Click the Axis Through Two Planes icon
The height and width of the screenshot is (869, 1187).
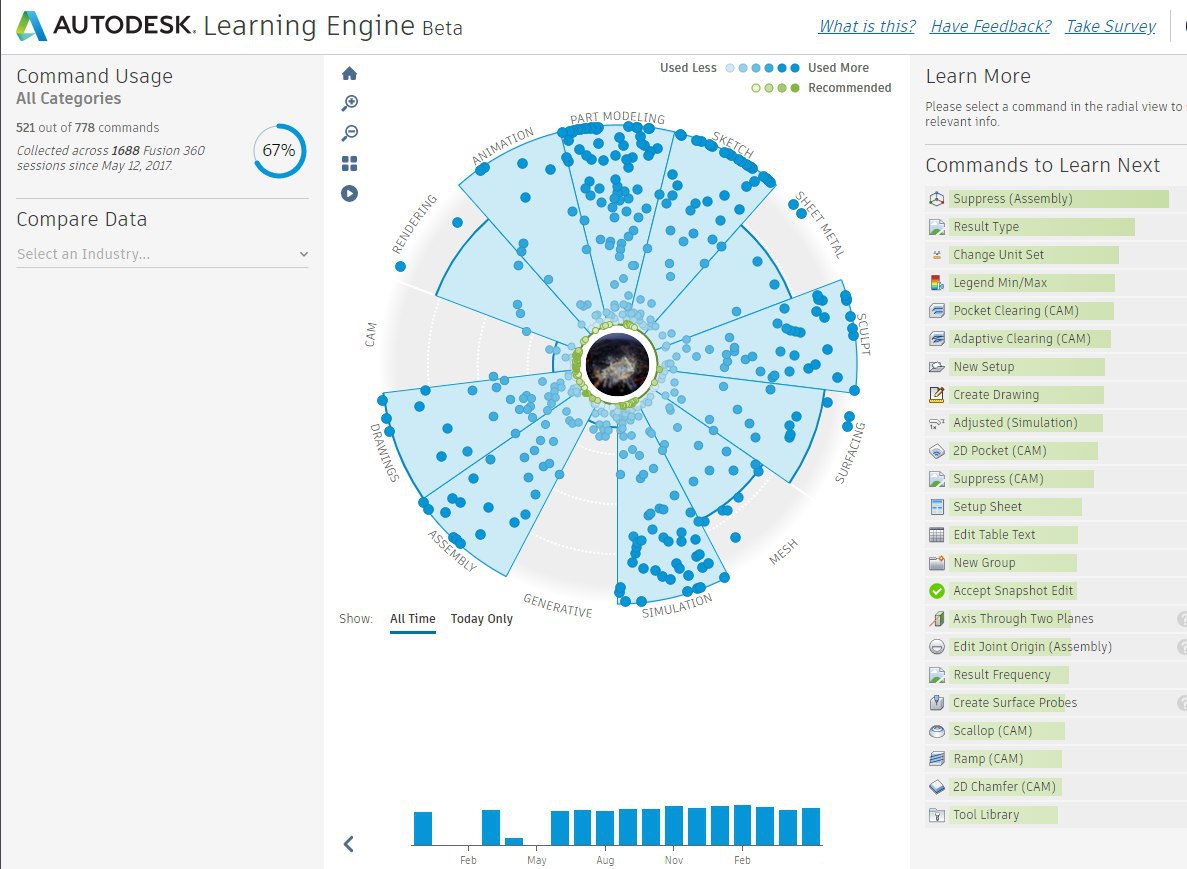pyautogui.click(x=936, y=619)
